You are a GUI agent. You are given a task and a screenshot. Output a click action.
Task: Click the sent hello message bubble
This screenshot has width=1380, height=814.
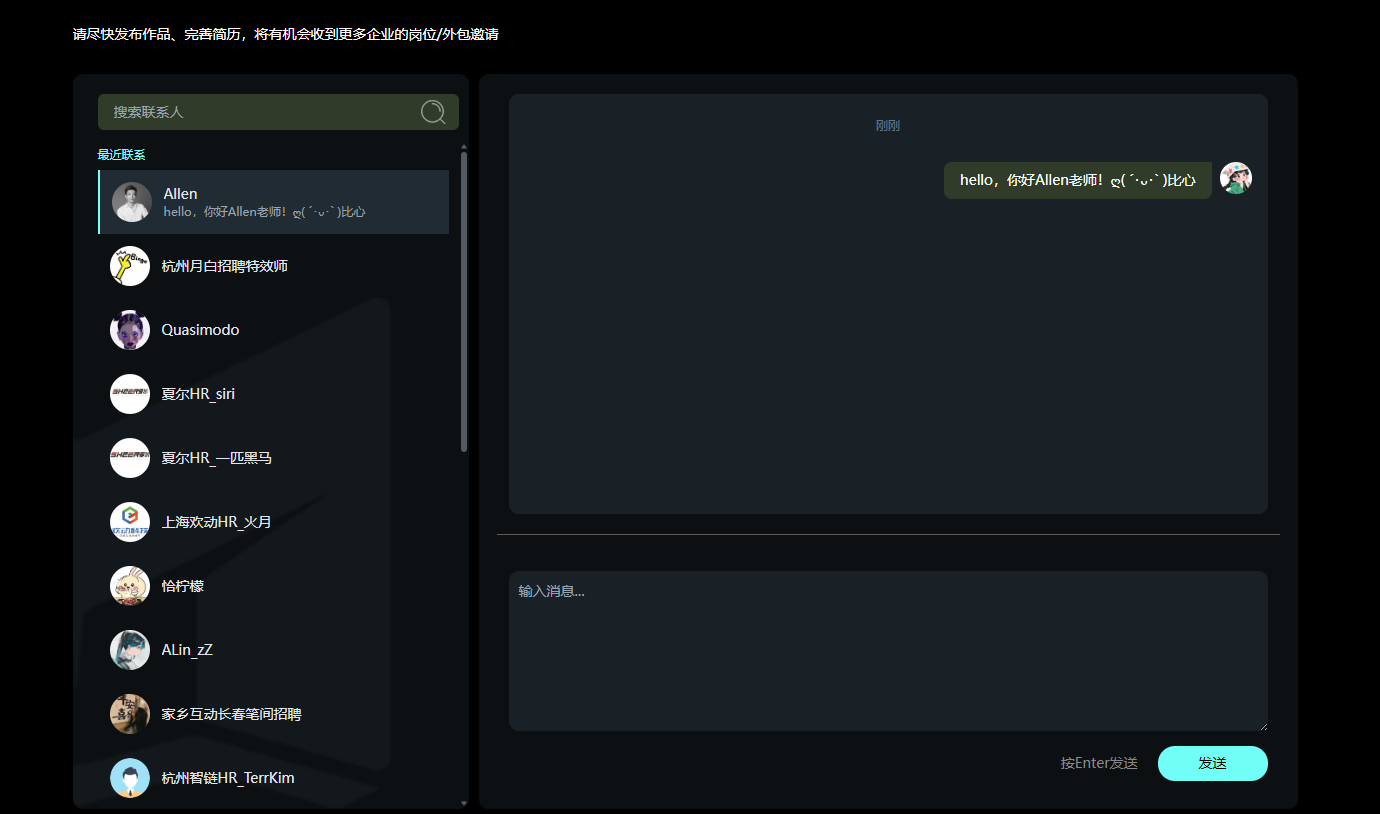pyautogui.click(x=1078, y=180)
